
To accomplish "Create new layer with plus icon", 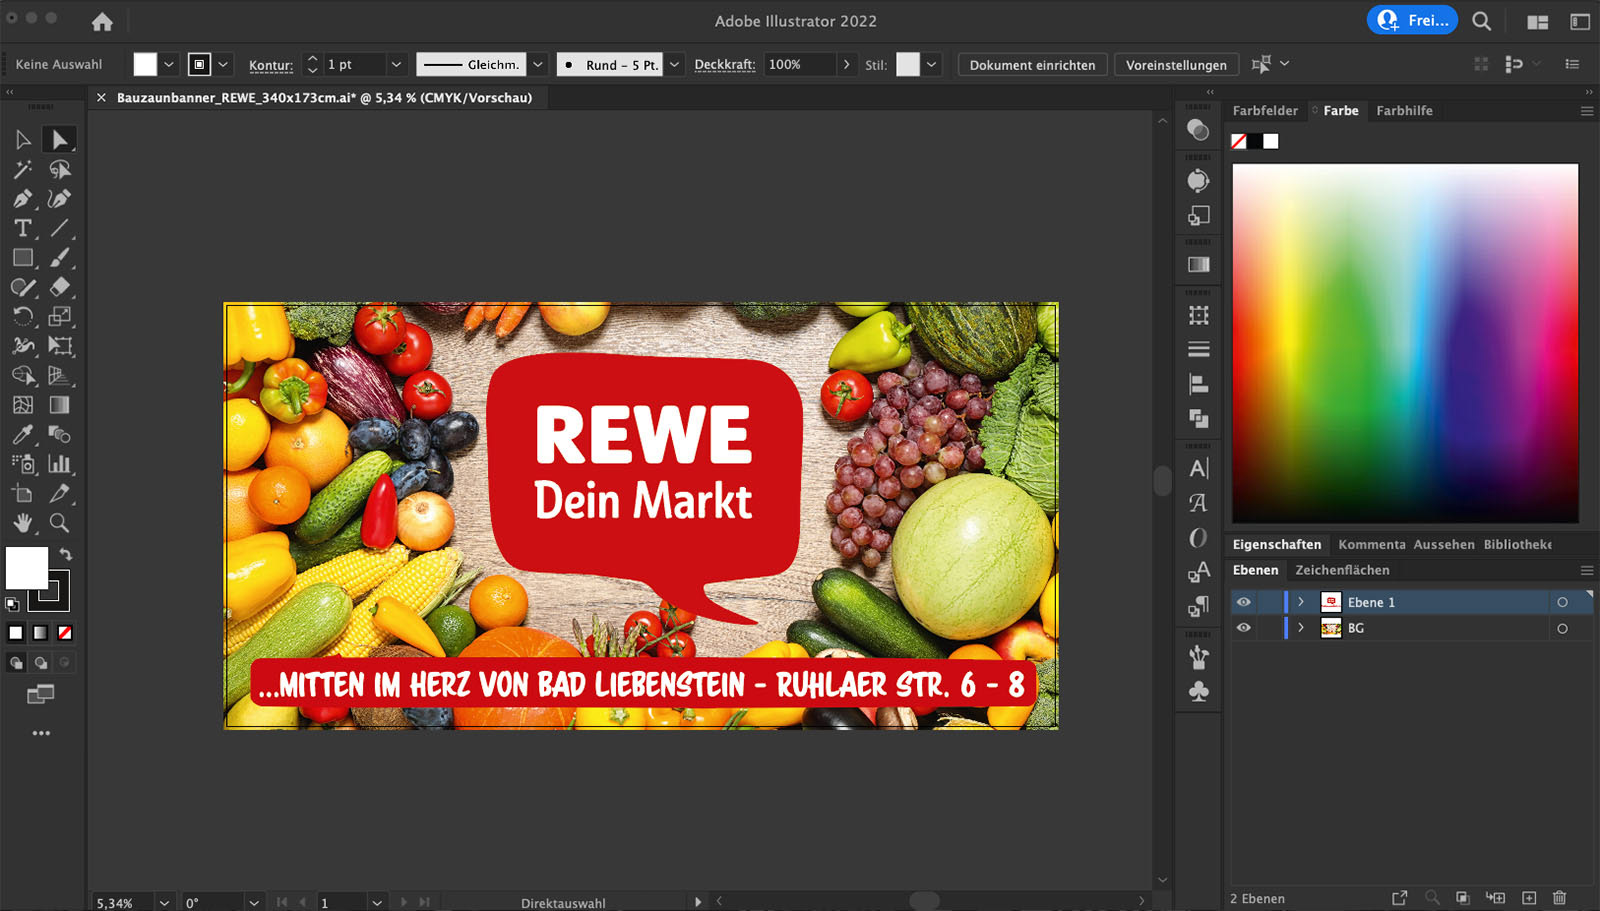I will coord(1529,898).
